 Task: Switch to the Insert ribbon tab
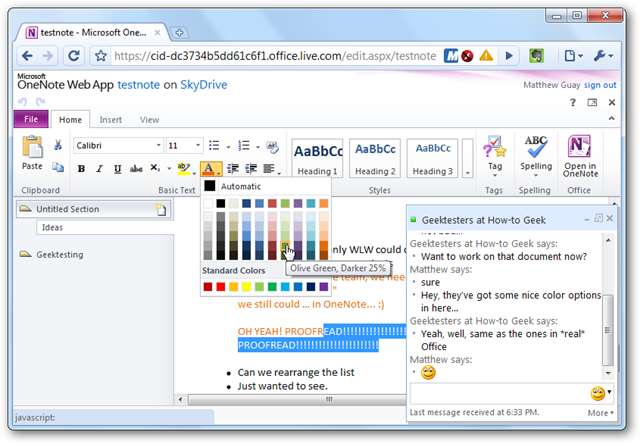click(x=111, y=120)
